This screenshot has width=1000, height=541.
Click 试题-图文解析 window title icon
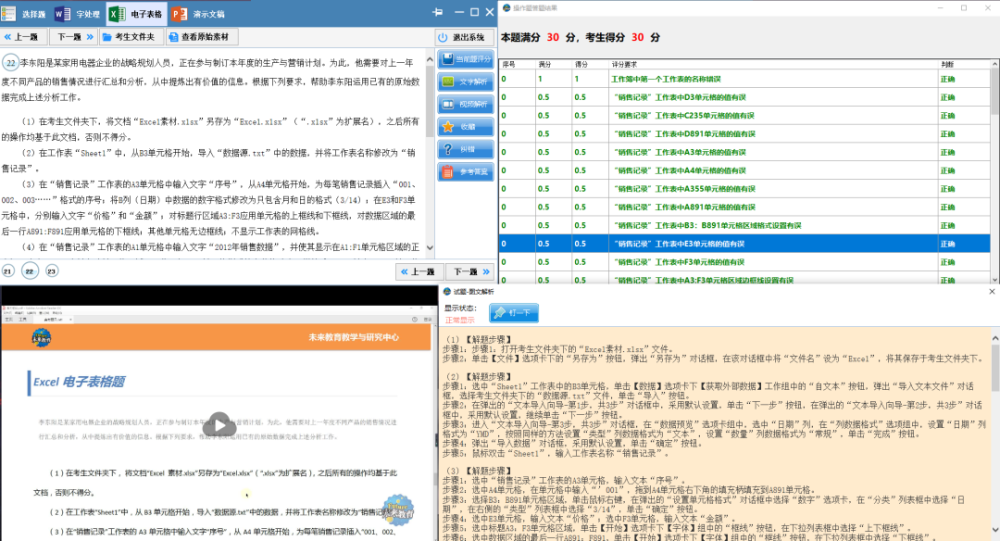447,292
